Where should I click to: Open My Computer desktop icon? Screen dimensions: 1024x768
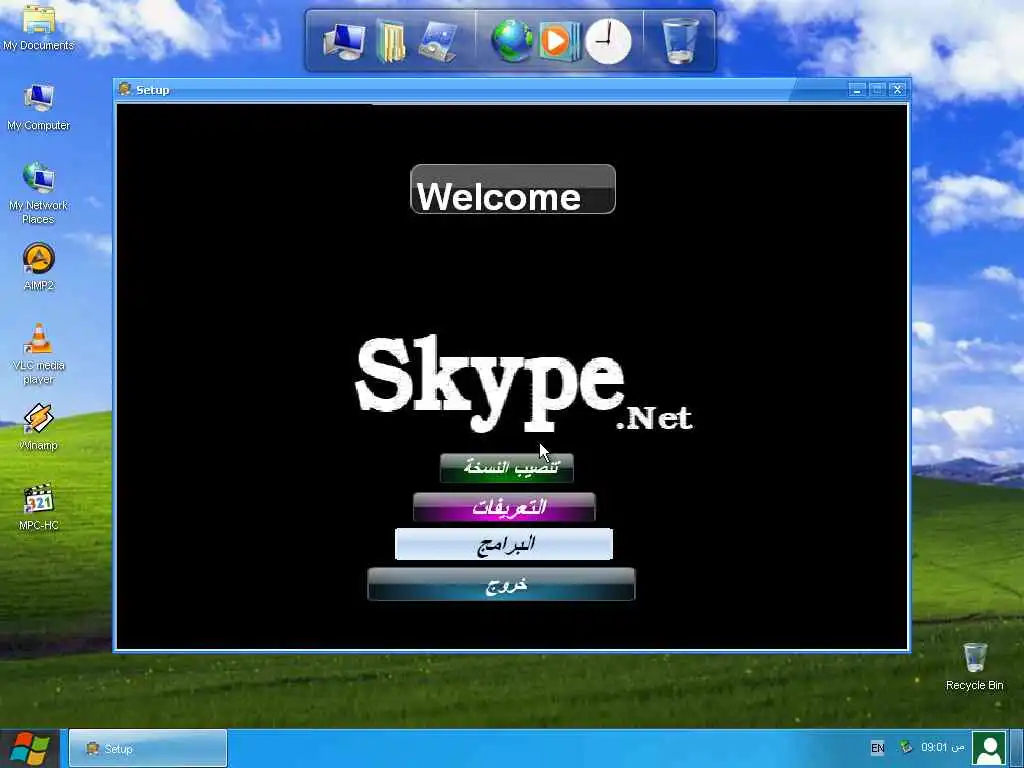(39, 107)
